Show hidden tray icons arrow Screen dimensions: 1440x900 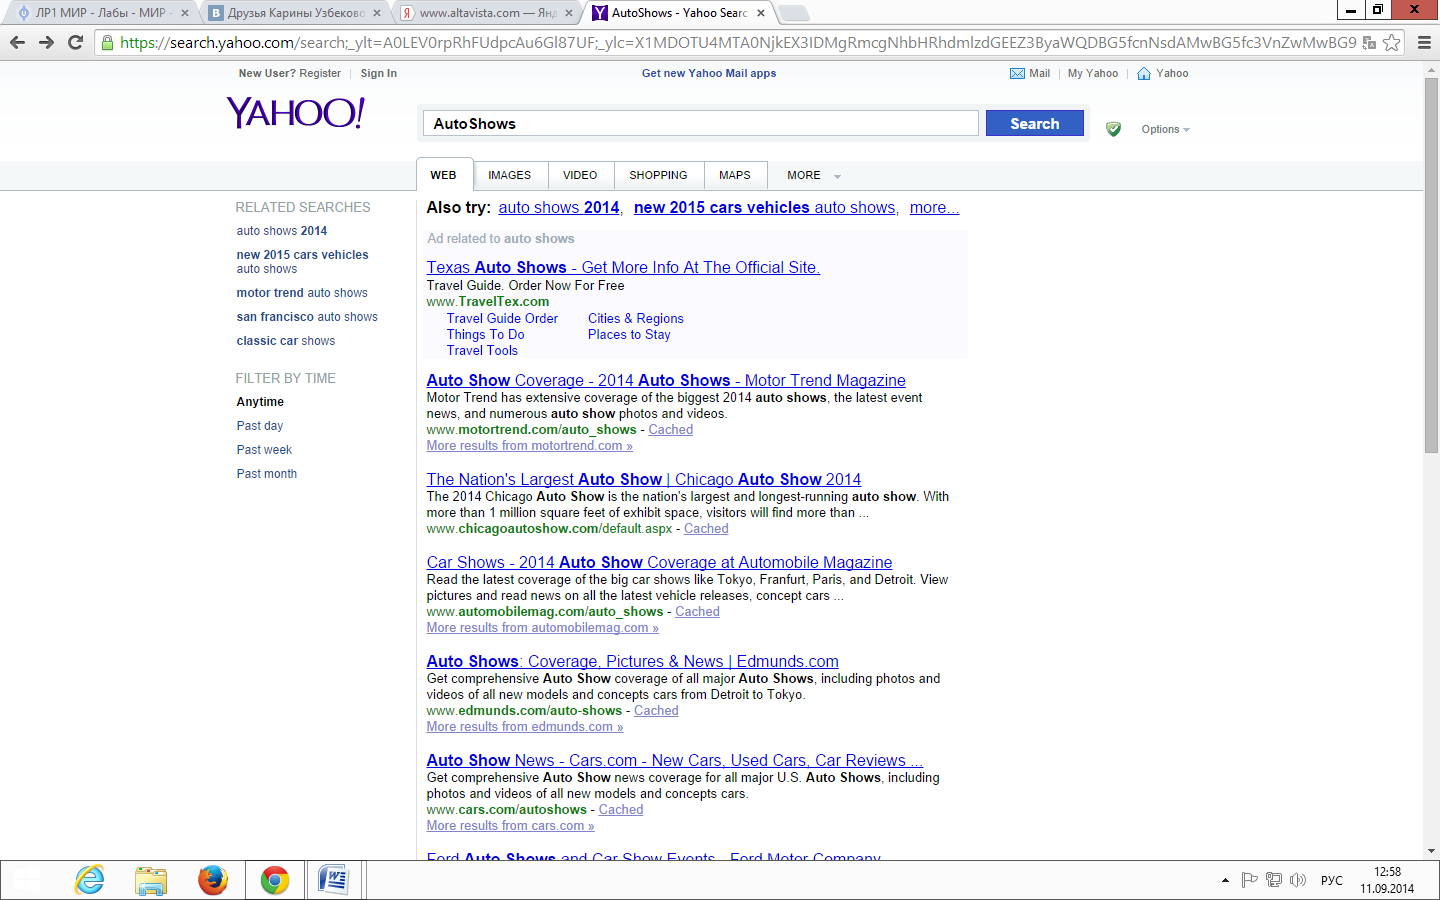tap(1225, 880)
